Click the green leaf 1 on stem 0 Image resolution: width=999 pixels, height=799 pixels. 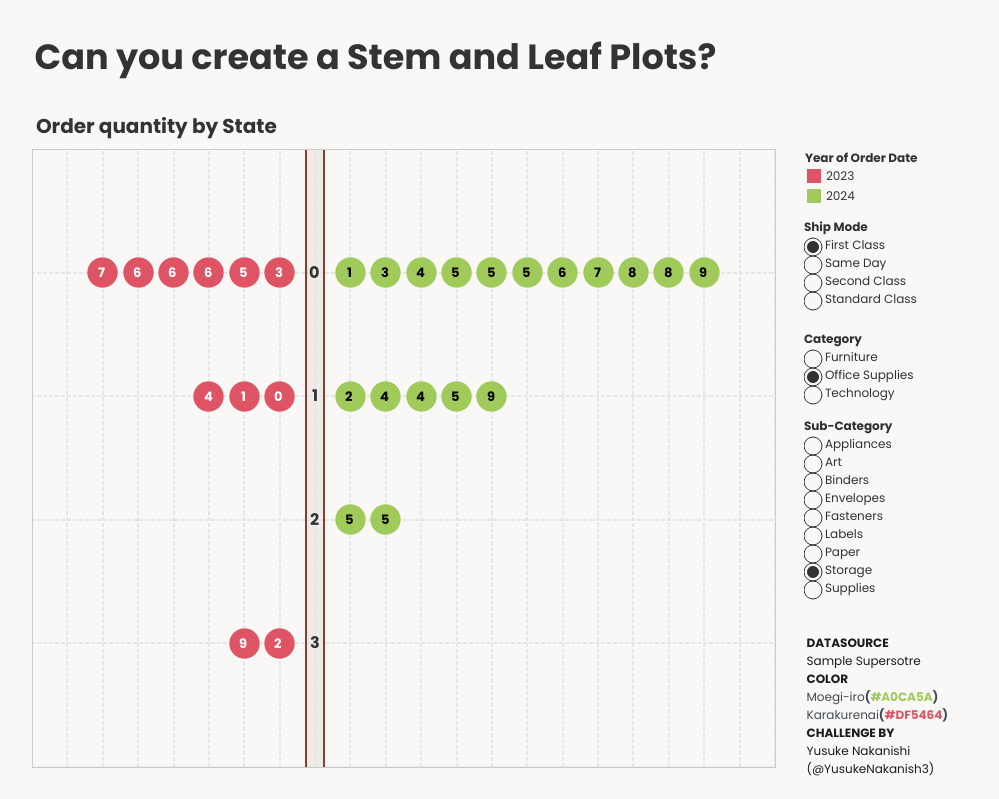(349, 272)
